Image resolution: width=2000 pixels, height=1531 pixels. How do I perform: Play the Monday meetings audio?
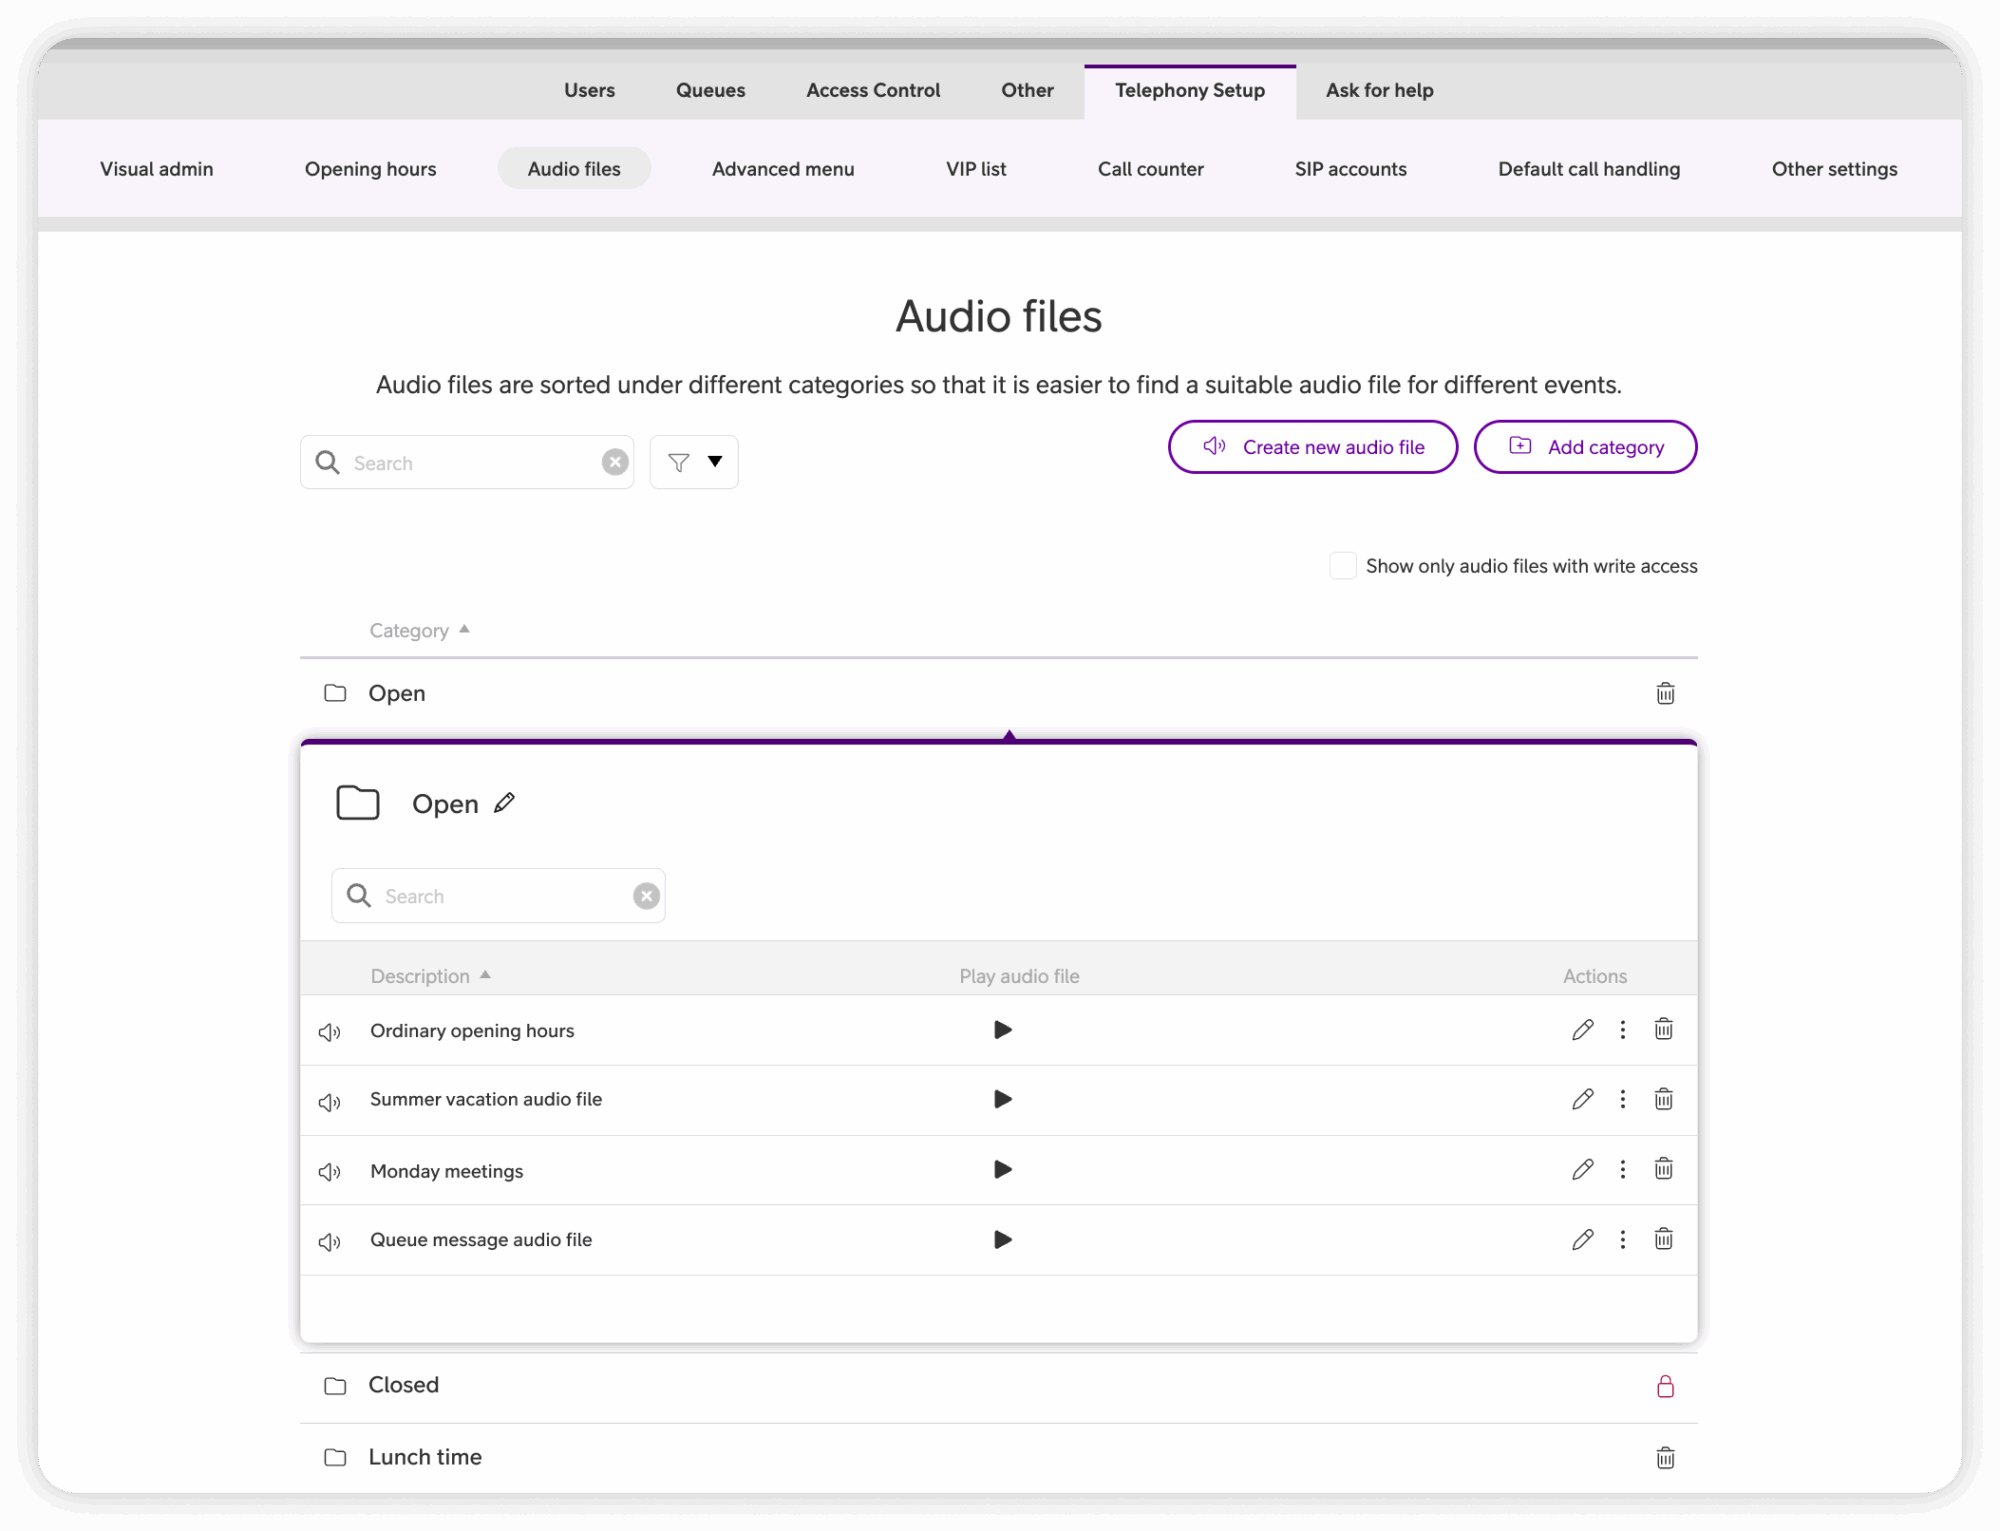coord(1002,1170)
